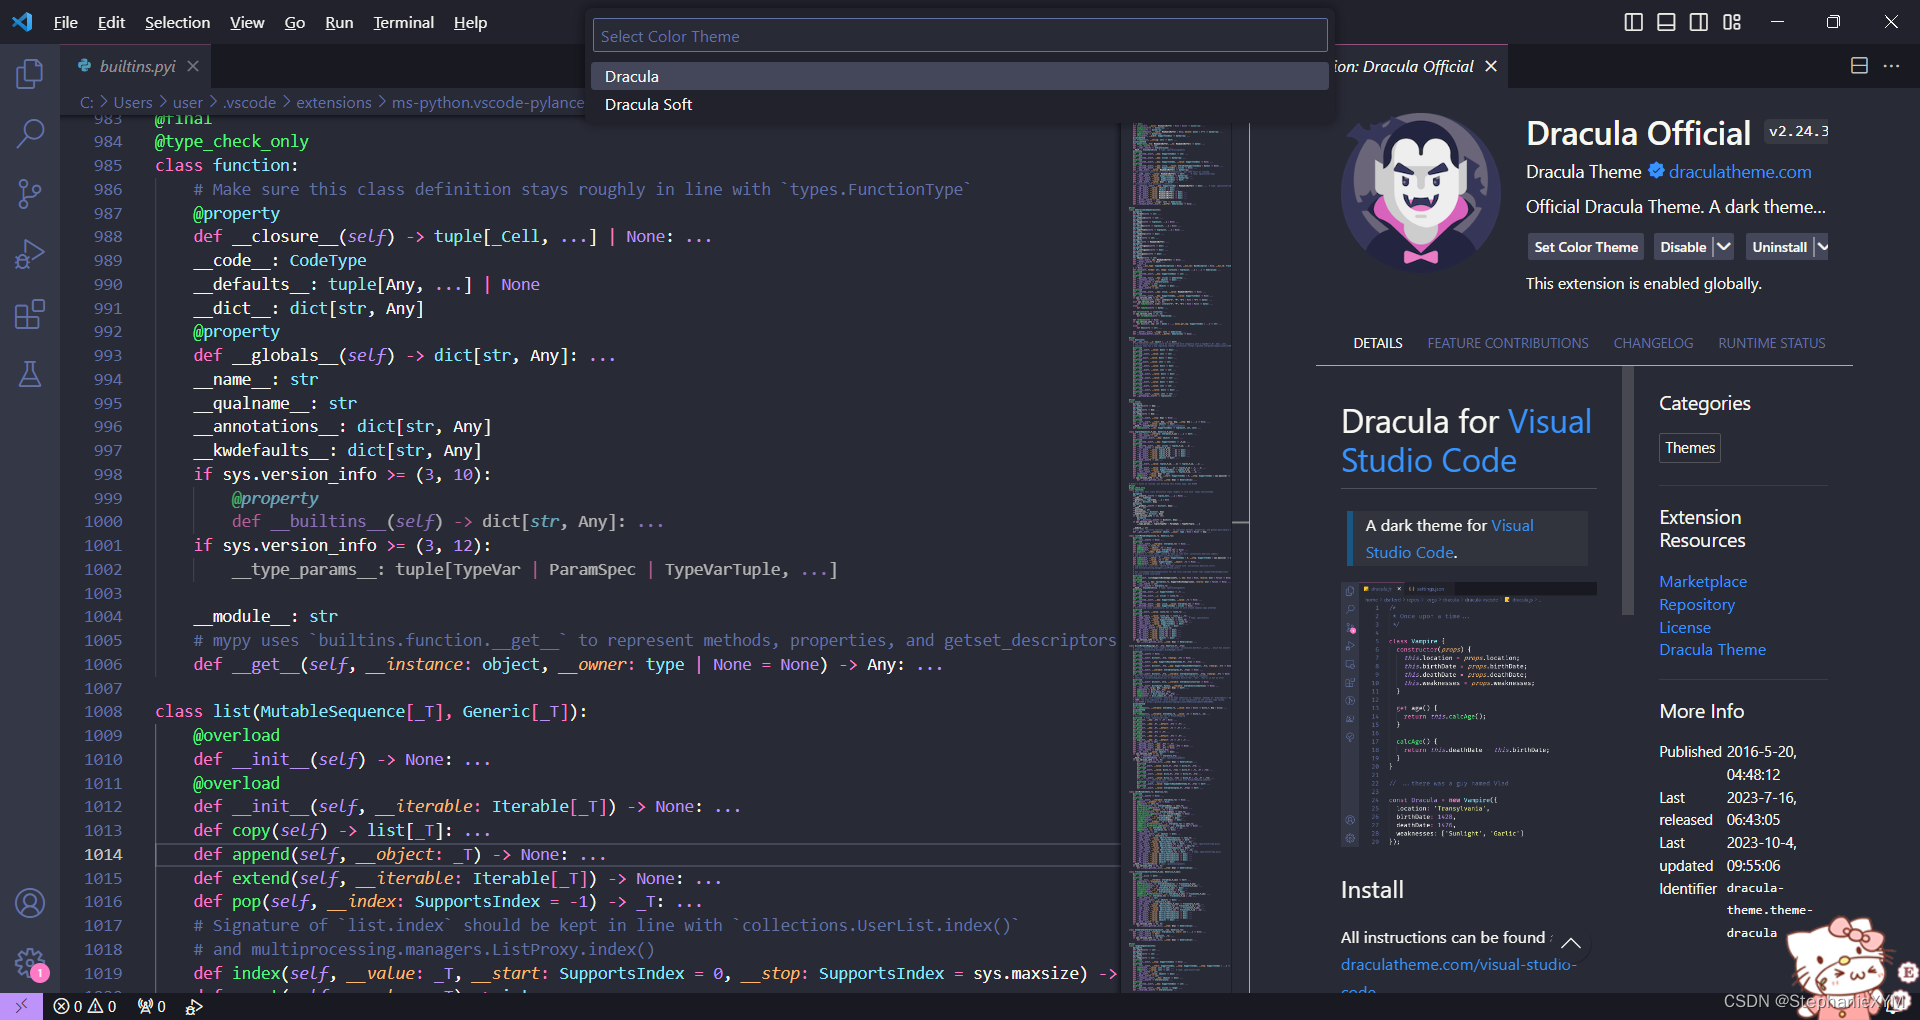Expand the Disable dropdown arrow
The width and height of the screenshot is (1920, 1020).
1723,247
